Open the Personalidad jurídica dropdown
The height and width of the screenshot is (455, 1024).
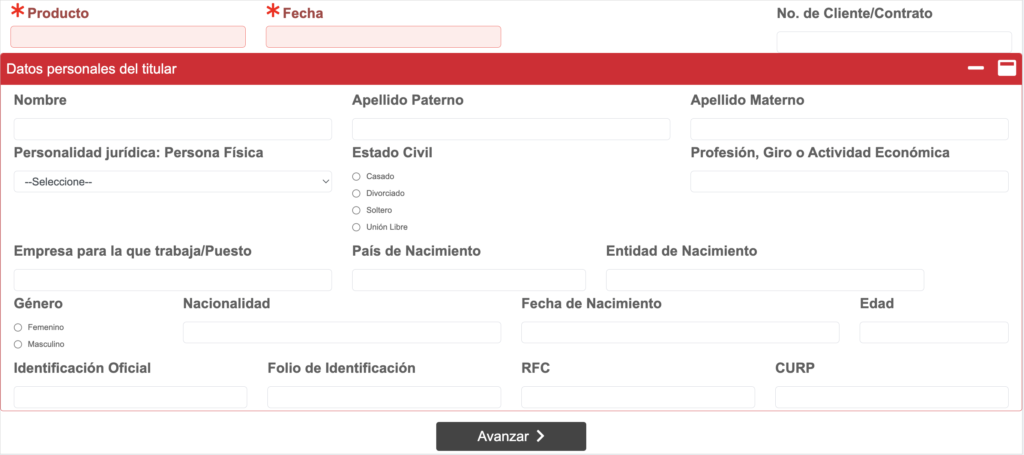click(173, 182)
